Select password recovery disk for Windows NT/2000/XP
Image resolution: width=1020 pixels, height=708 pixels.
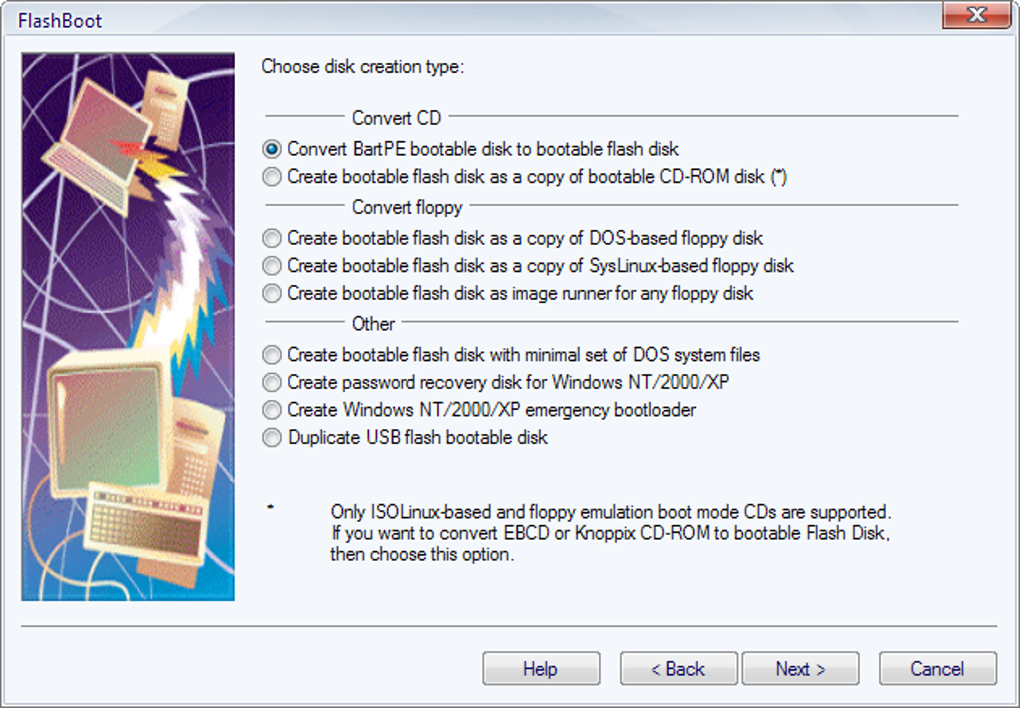[495, 382]
